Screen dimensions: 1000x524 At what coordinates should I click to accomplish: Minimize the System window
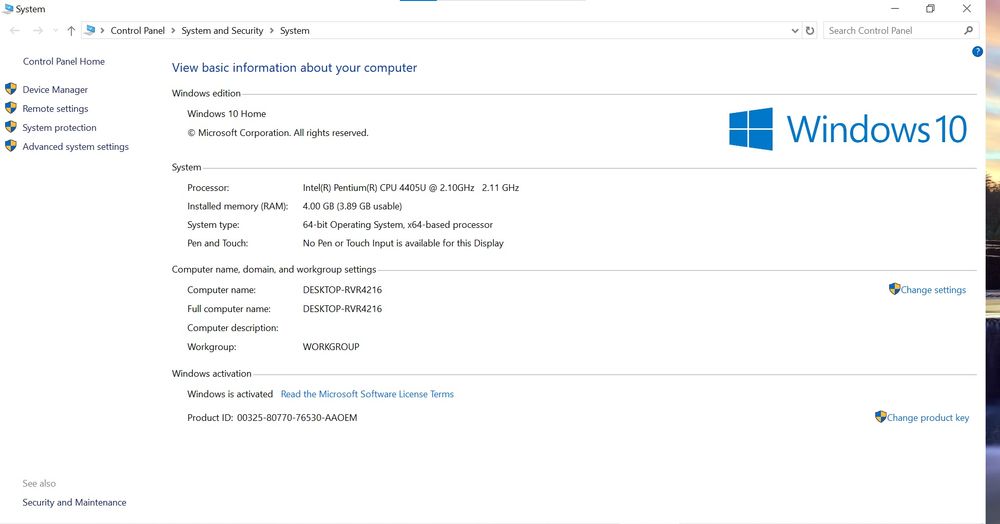tap(895, 9)
